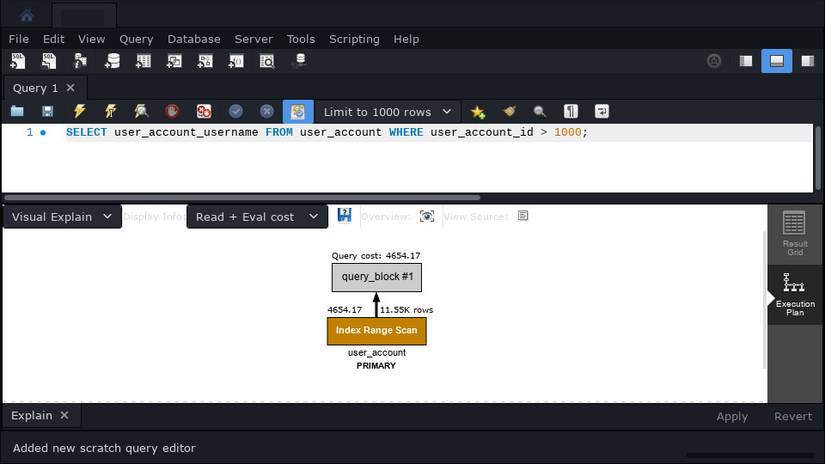This screenshot has width=825, height=464.
Task: Toggle bottom output panel visibility
Action: pos(777,61)
